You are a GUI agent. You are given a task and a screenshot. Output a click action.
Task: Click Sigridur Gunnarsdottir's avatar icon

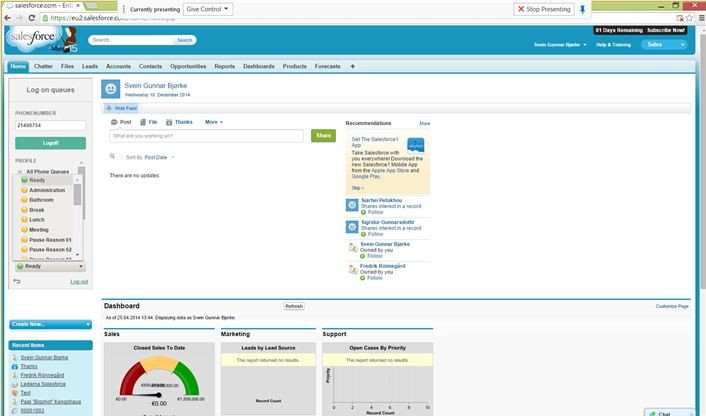352,227
